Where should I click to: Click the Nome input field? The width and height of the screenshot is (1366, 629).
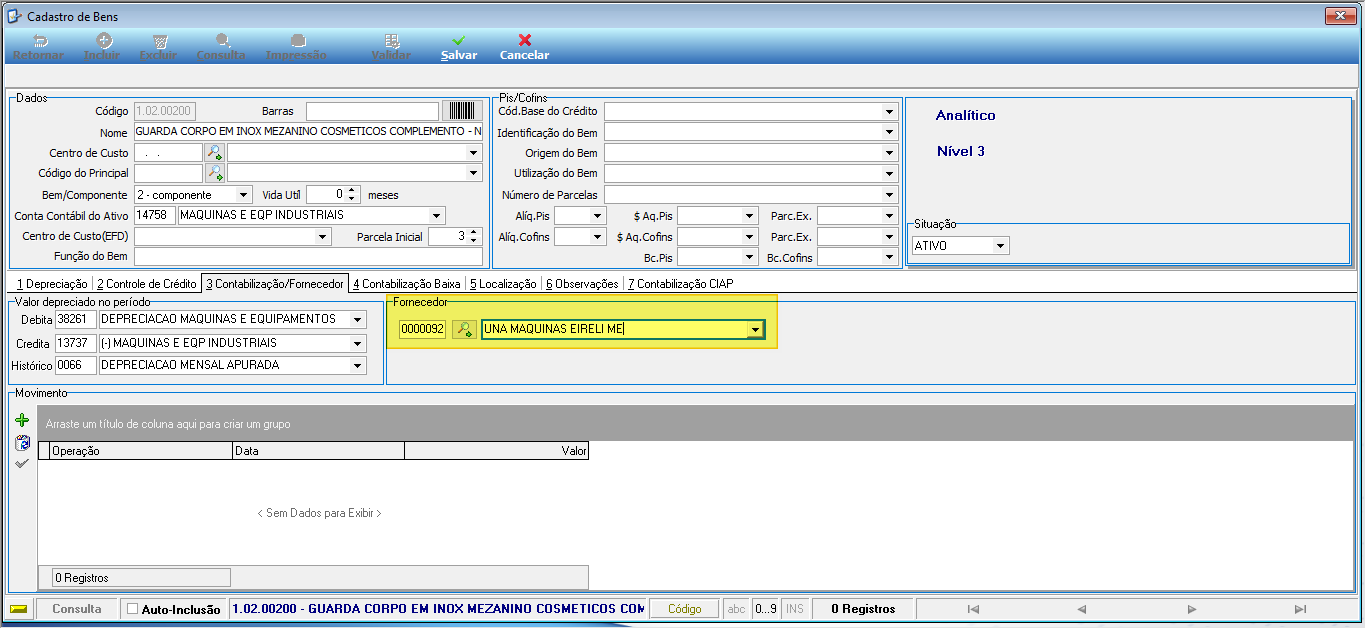tap(308, 132)
